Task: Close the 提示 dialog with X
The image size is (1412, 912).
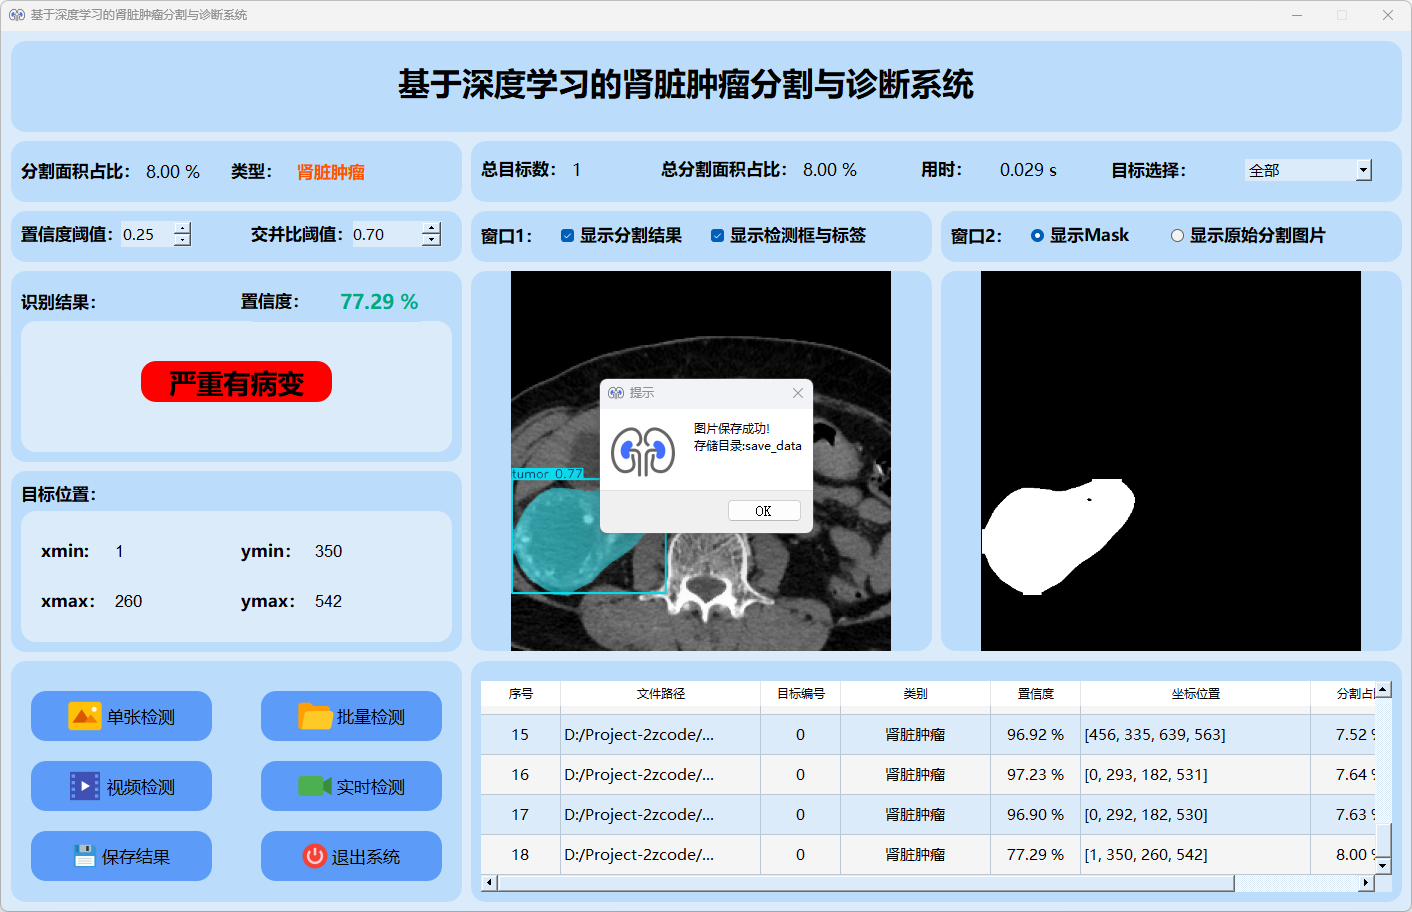Action: click(x=798, y=393)
